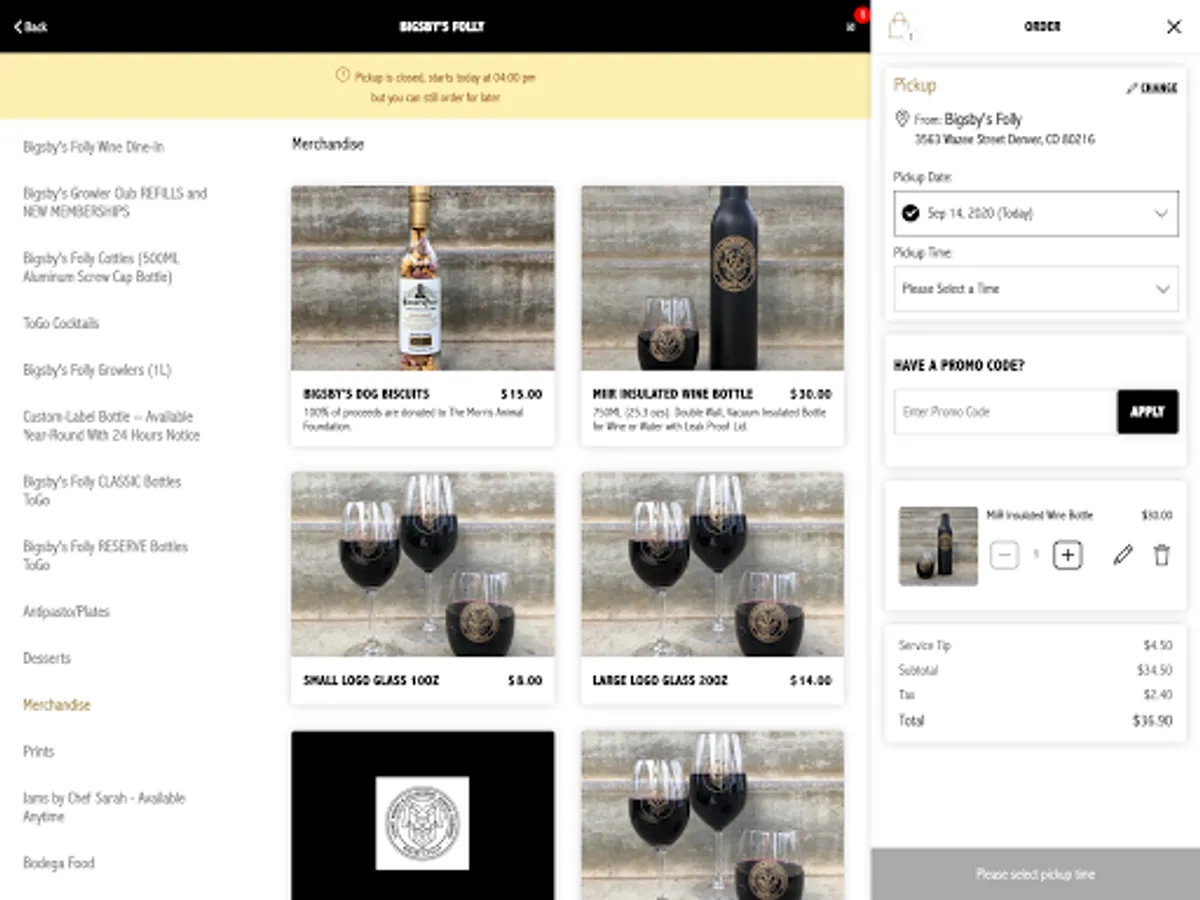The image size is (1200, 900).
Task: Focus the Enter Promo Code field
Action: tap(1005, 412)
